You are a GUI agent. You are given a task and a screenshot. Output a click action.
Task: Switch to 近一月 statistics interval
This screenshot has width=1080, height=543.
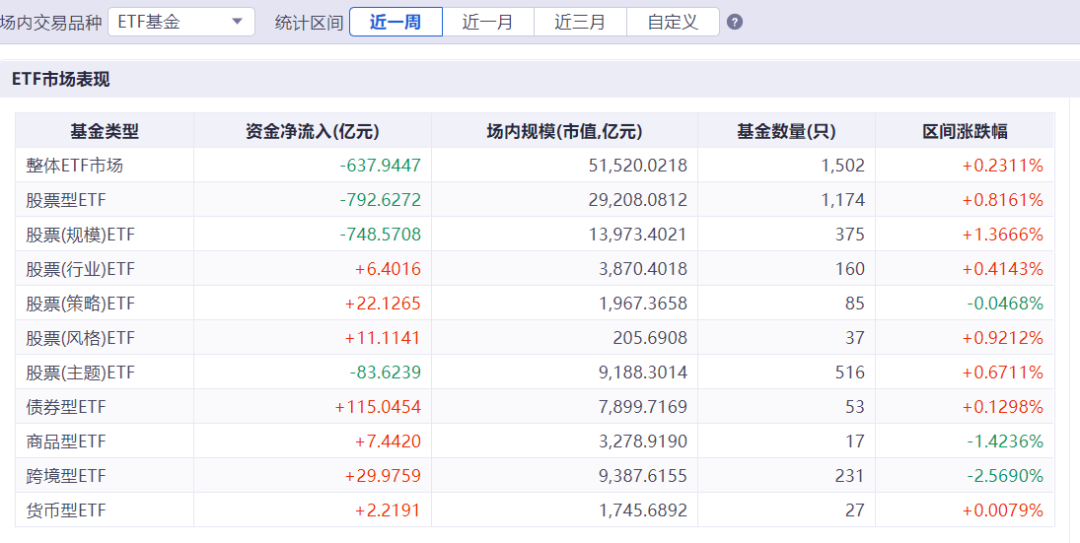pos(488,22)
